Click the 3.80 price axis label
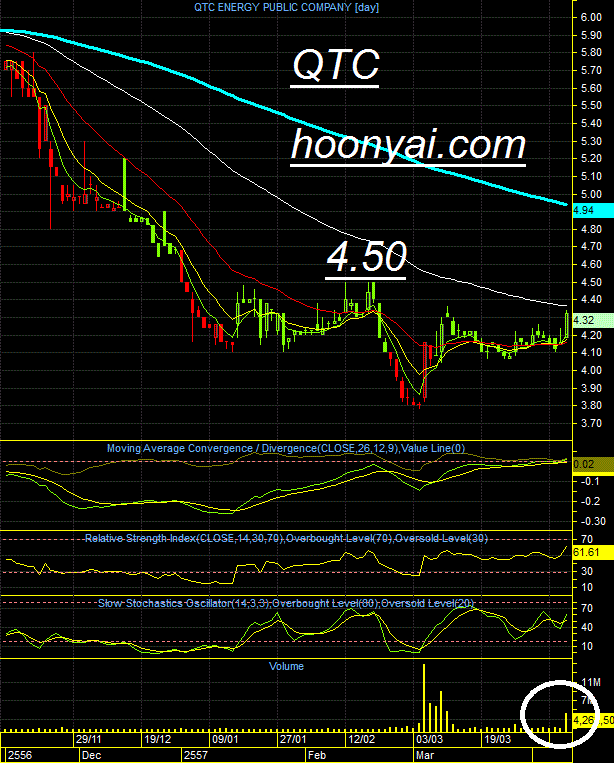Viewport: 614px width, 763px height. (591, 405)
